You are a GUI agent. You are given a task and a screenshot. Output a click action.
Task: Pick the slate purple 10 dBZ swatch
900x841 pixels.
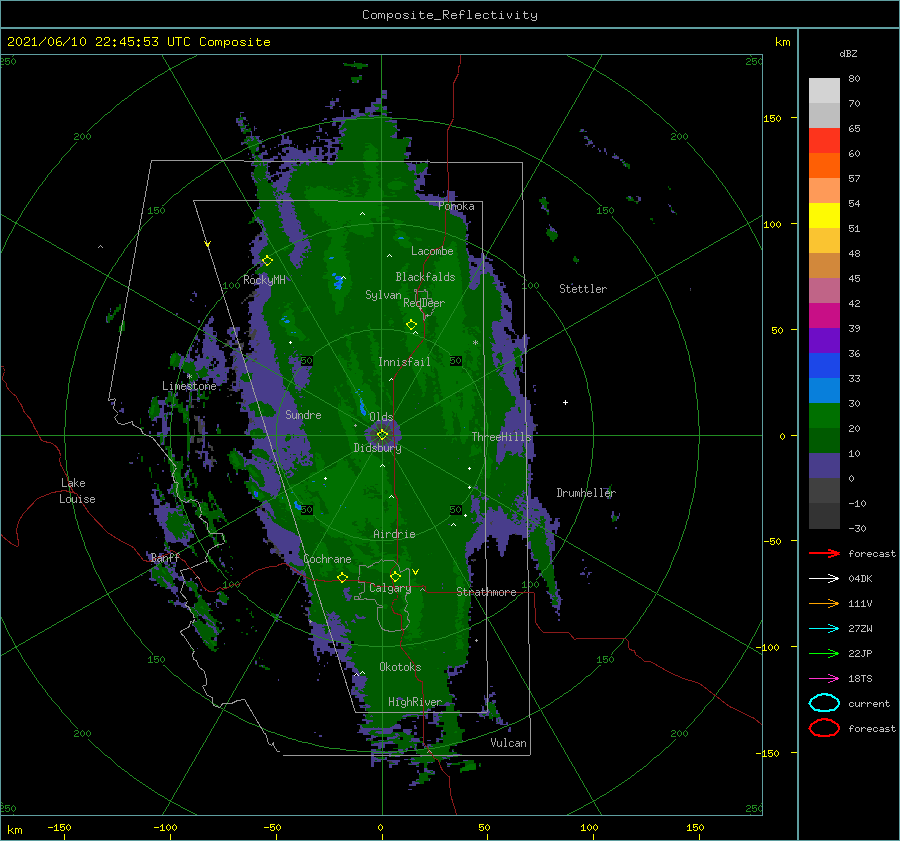point(824,466)
